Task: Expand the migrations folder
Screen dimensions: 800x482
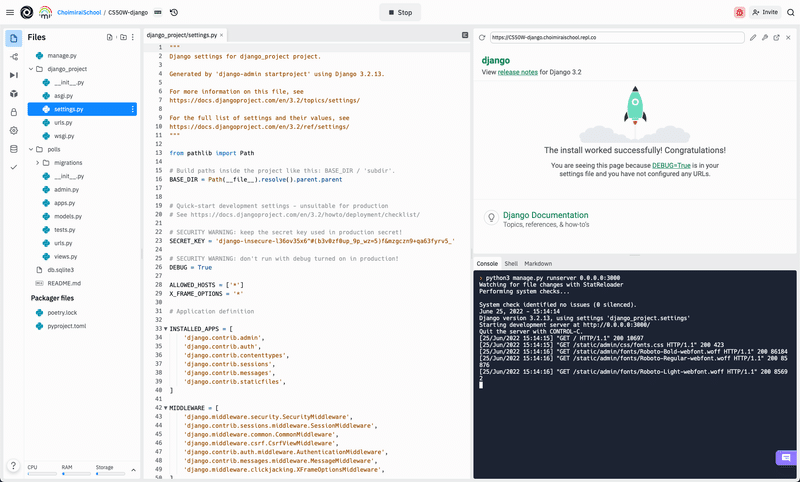Action: pos(37,163)
